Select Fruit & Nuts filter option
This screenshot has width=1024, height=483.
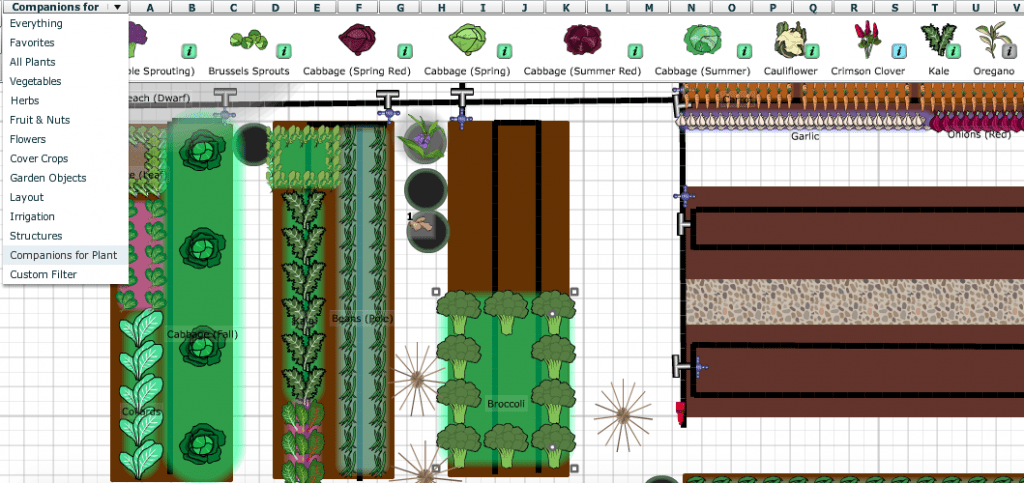tap(41, 120)
